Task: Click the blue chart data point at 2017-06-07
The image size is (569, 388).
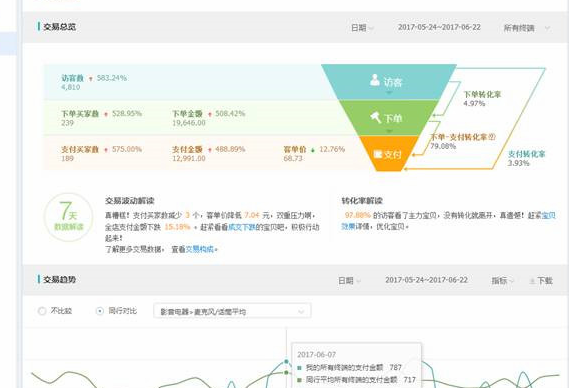Action: click(286, 362)
